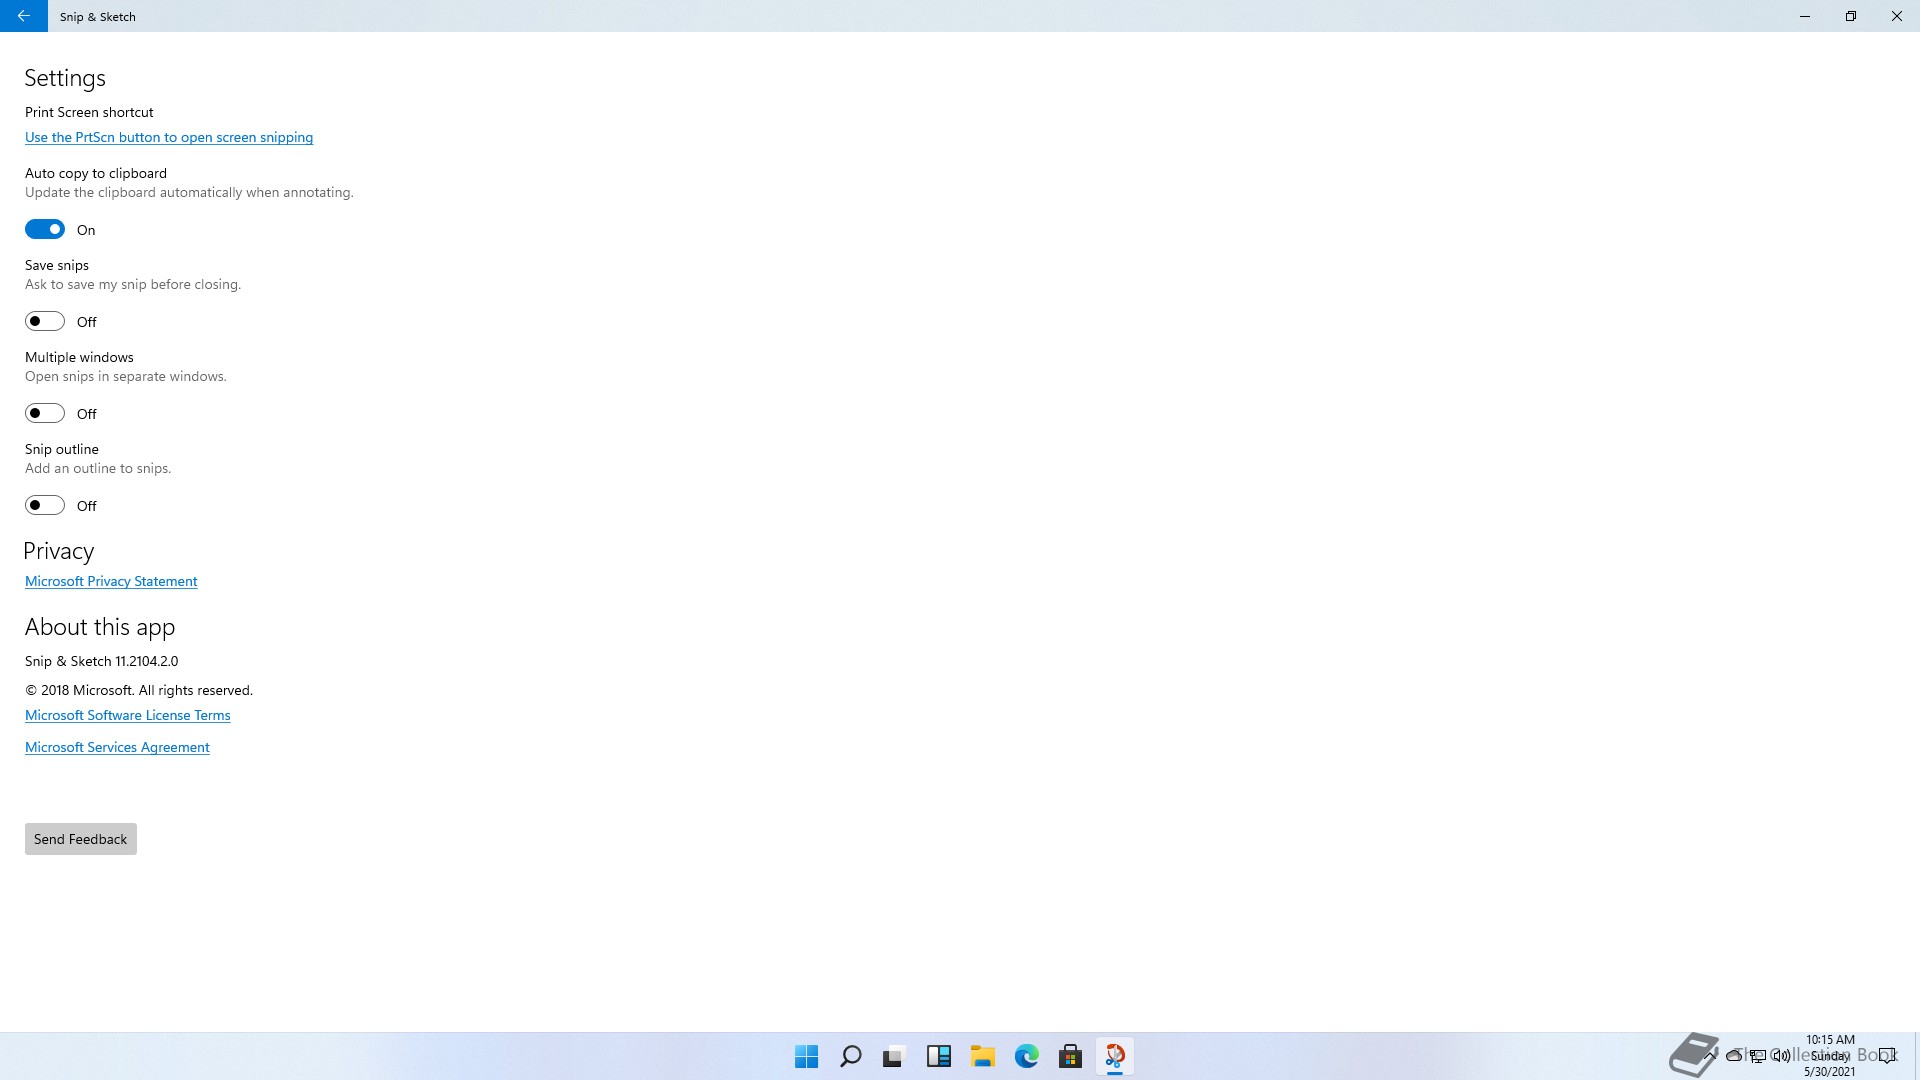This screenshot has height=1080, width=1920.
Task: Enable the Snip outline toggle
Action: pyautogui.click(x=45, y=505)
